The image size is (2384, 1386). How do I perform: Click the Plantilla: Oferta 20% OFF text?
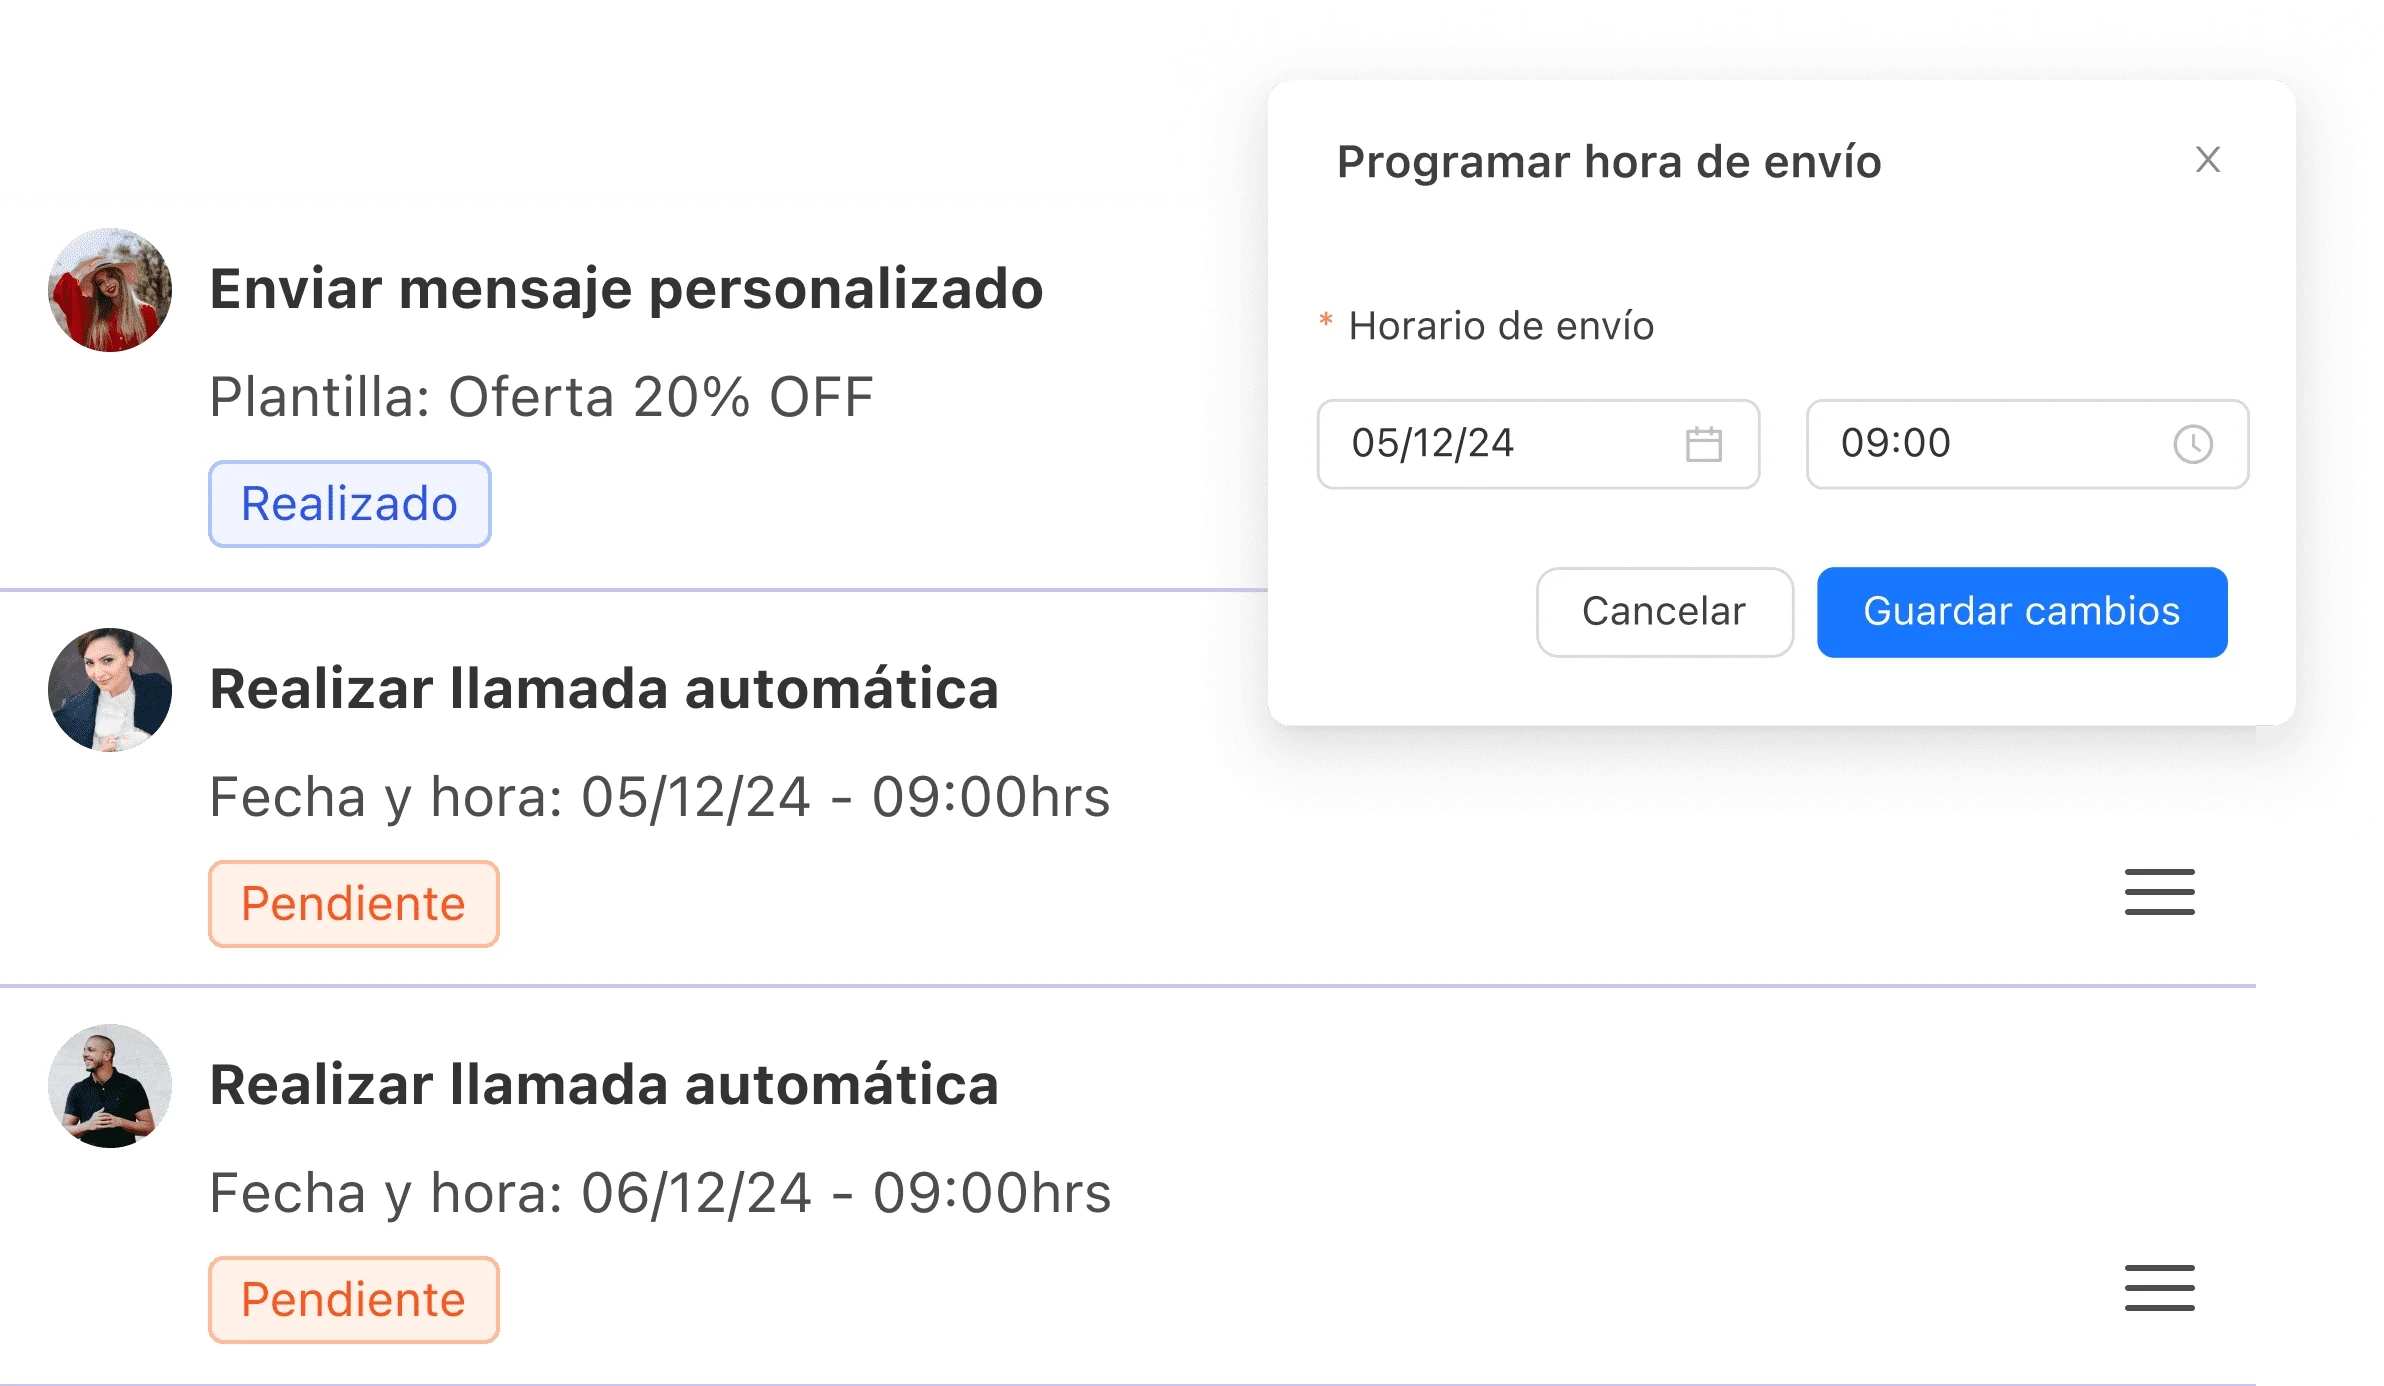click(541, 398)
